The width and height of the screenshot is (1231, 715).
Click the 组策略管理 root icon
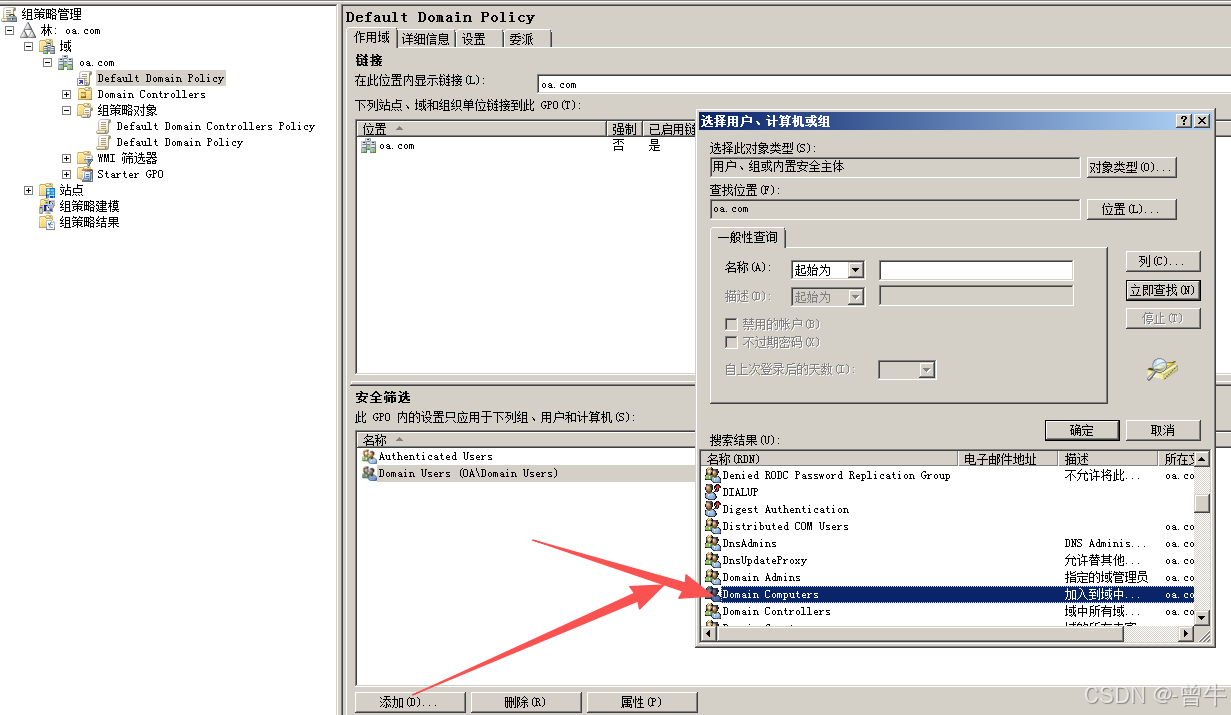10,14
